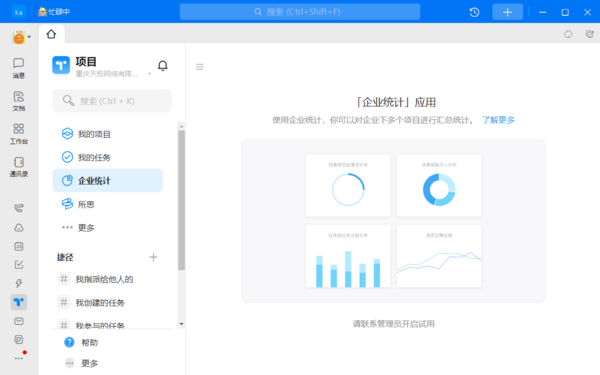600x375 pixels.
Task: Click the notification bell icon
Action: [163, 66]
